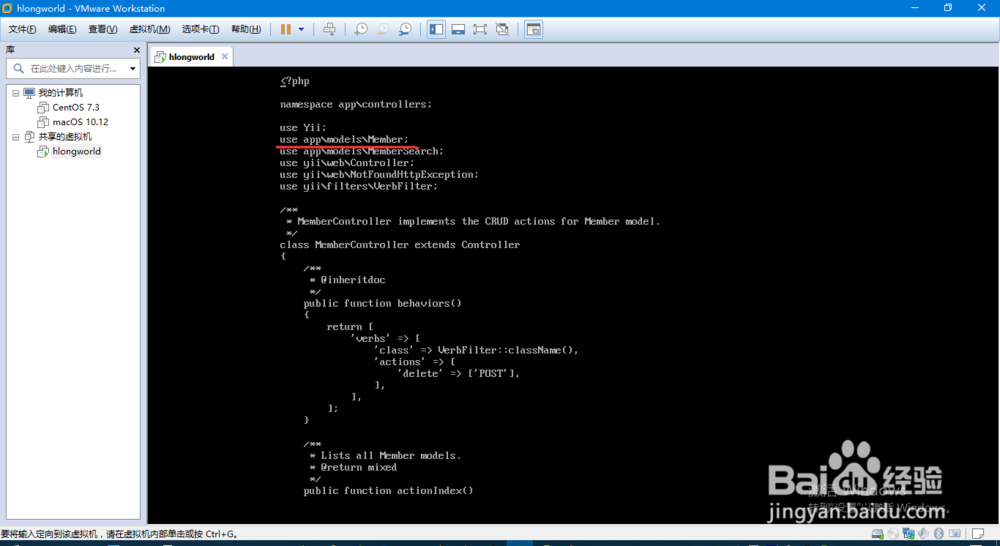The width and height of the screenshot is (1000, 546).
Task: Click 'public function behaviors()' in console
Action: point(382,304)
